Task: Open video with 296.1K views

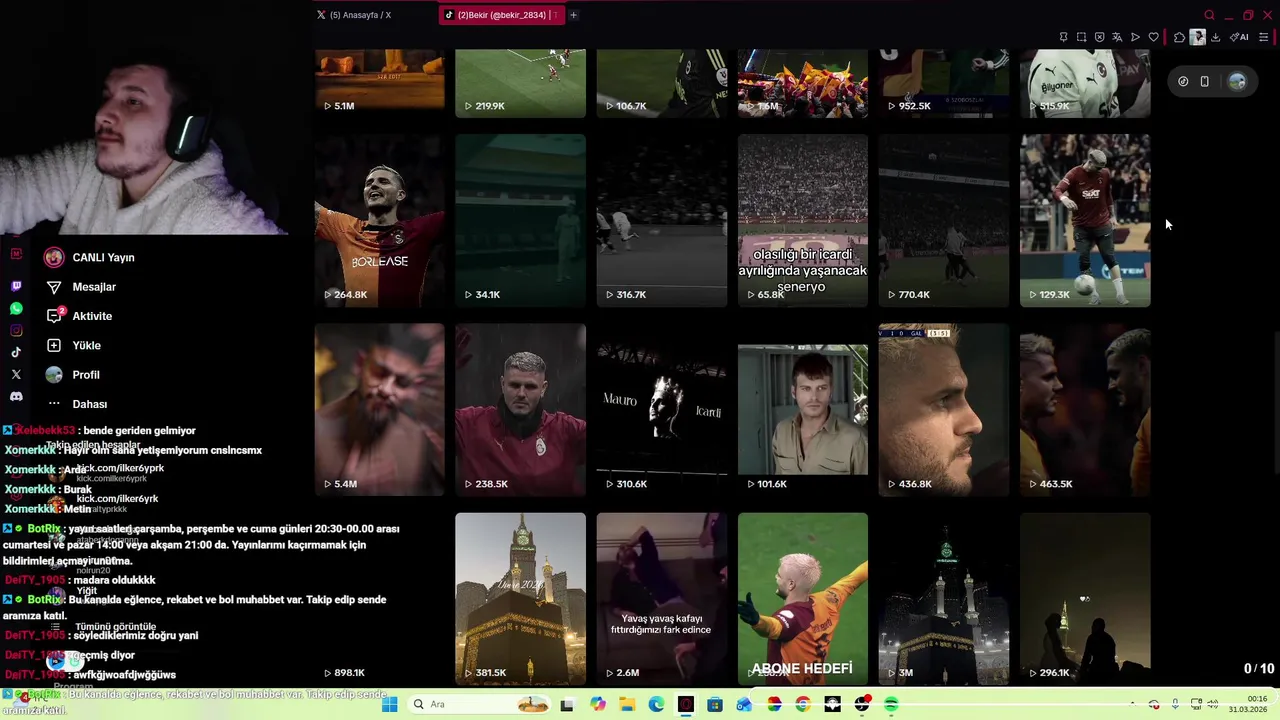Action: tap(1085, 599)
